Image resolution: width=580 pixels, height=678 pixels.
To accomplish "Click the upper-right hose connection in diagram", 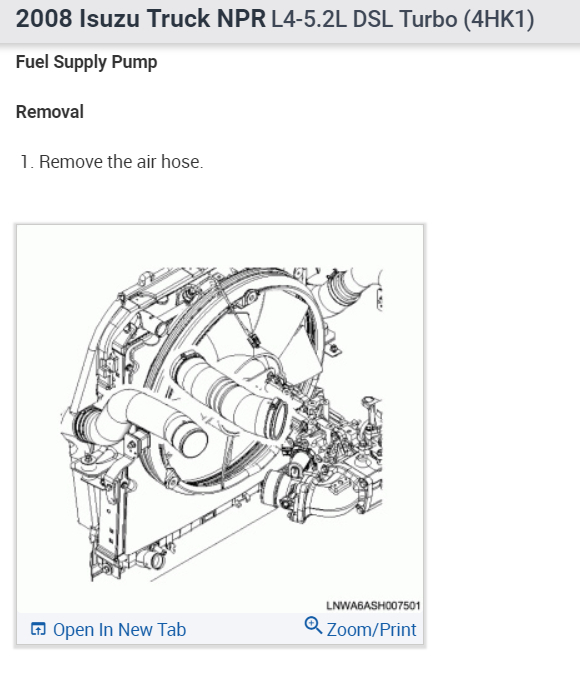I will point(346,286).
